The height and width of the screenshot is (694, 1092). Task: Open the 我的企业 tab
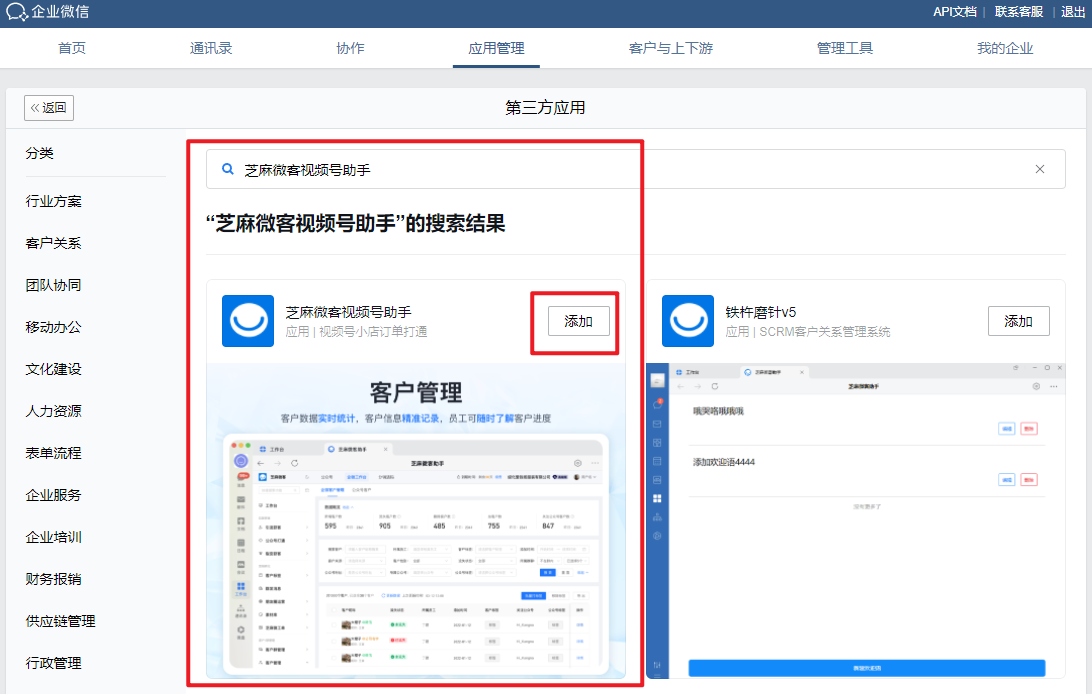pyautogui.click(x=1005, y=48)
